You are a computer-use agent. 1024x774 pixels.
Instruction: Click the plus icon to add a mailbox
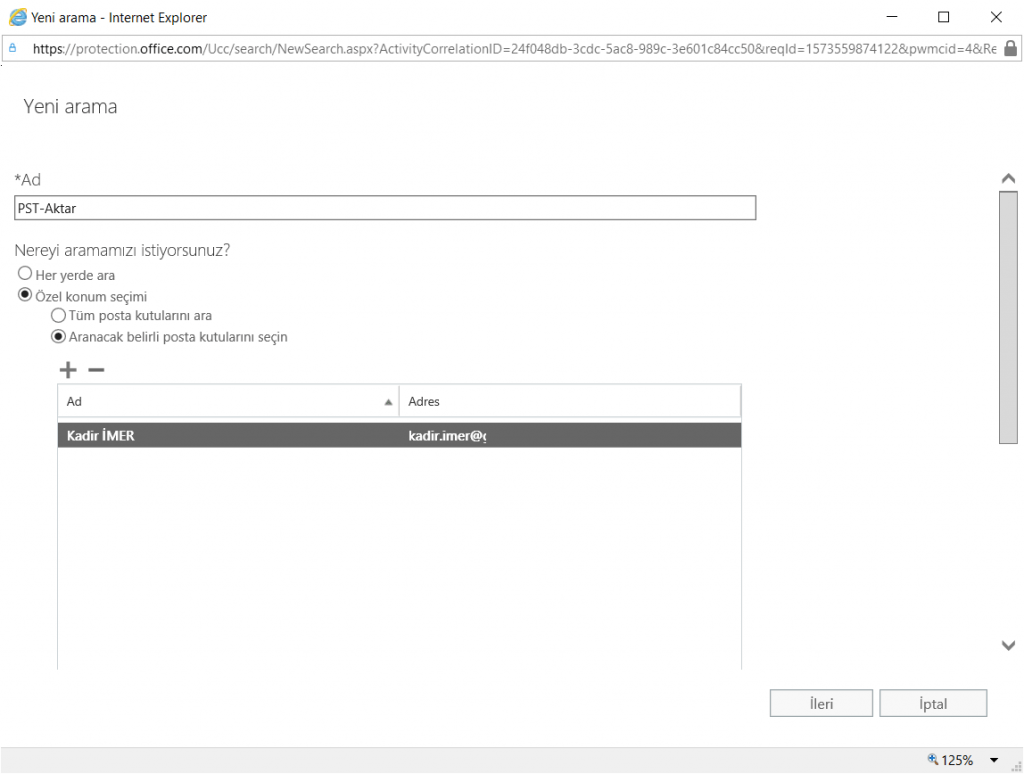point(68,370)
